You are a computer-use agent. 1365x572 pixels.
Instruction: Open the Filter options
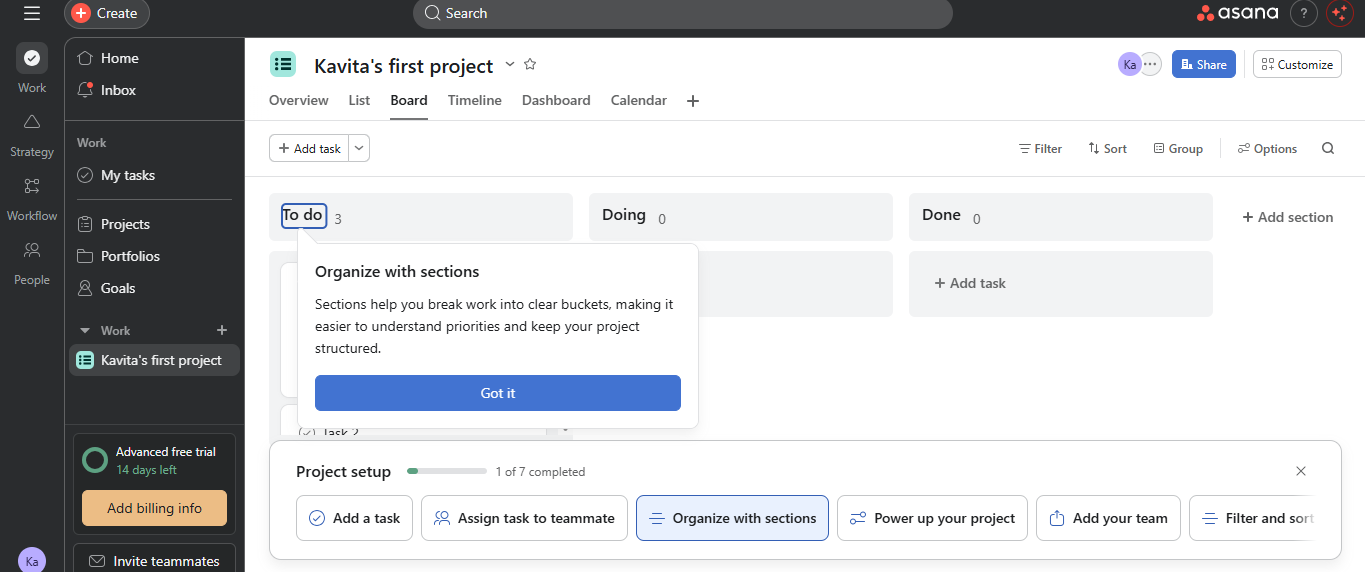pos(1040,148)
